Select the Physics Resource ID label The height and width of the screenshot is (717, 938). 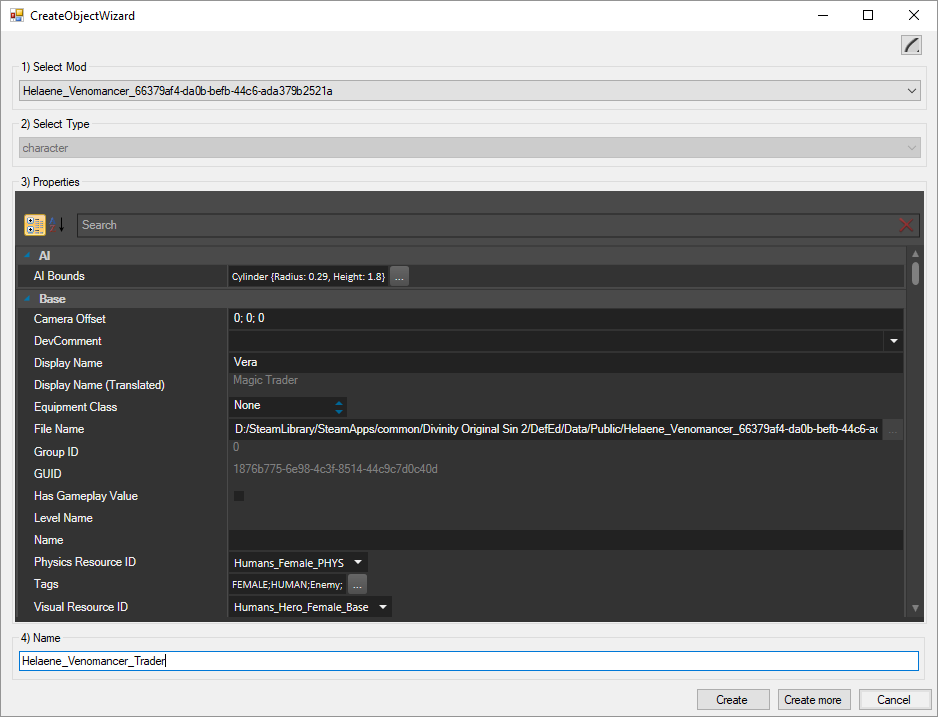pyautogui.click(x=85, y=562)
